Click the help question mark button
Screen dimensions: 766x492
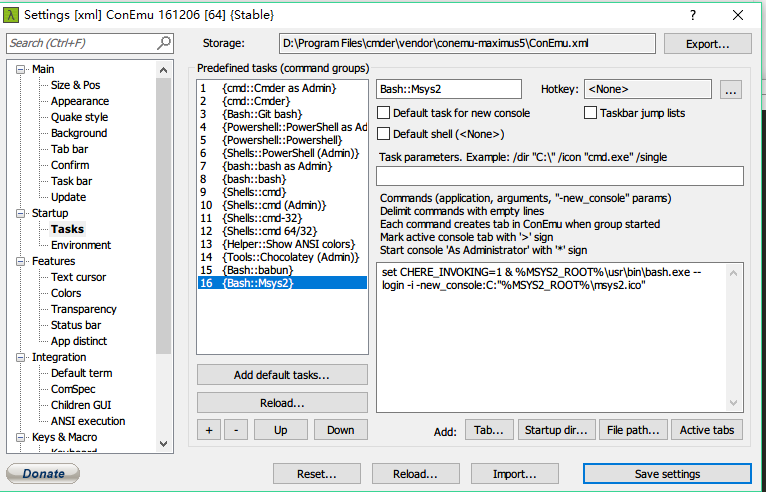(x=693, y=15)
